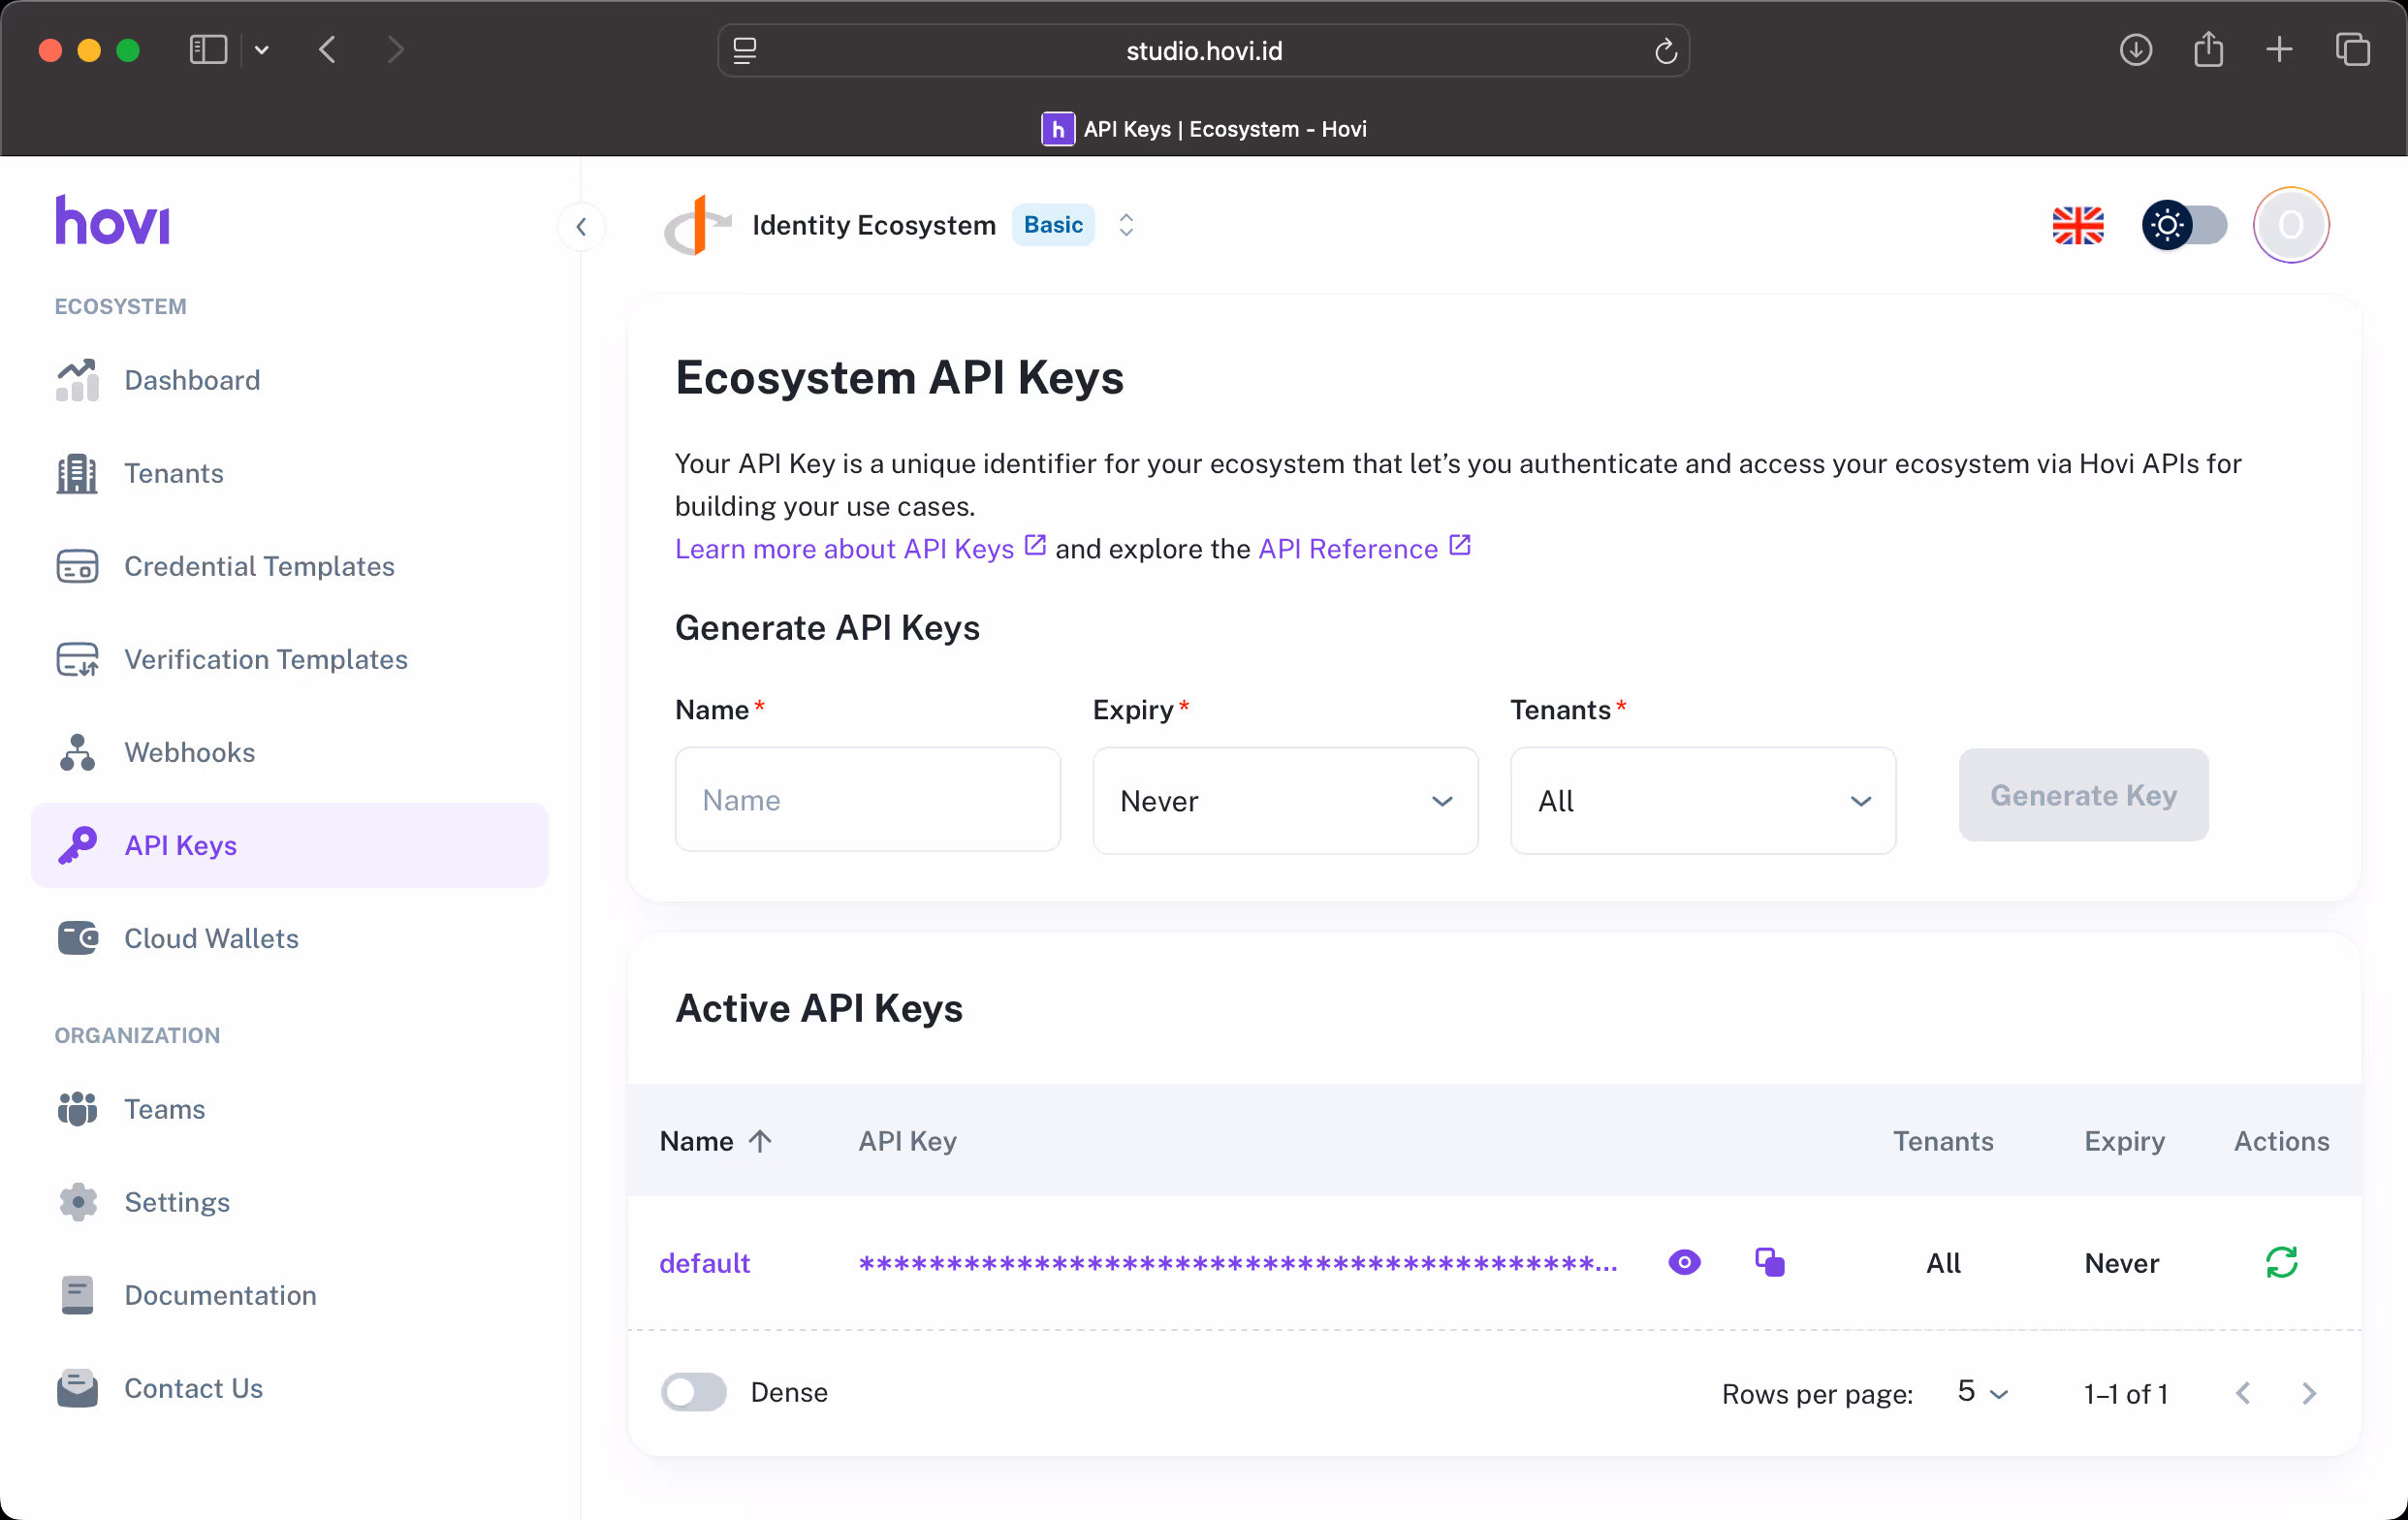Click the Basic plan badge
Viewport: 2408px width, 1520px height.
click(1053, 225)
